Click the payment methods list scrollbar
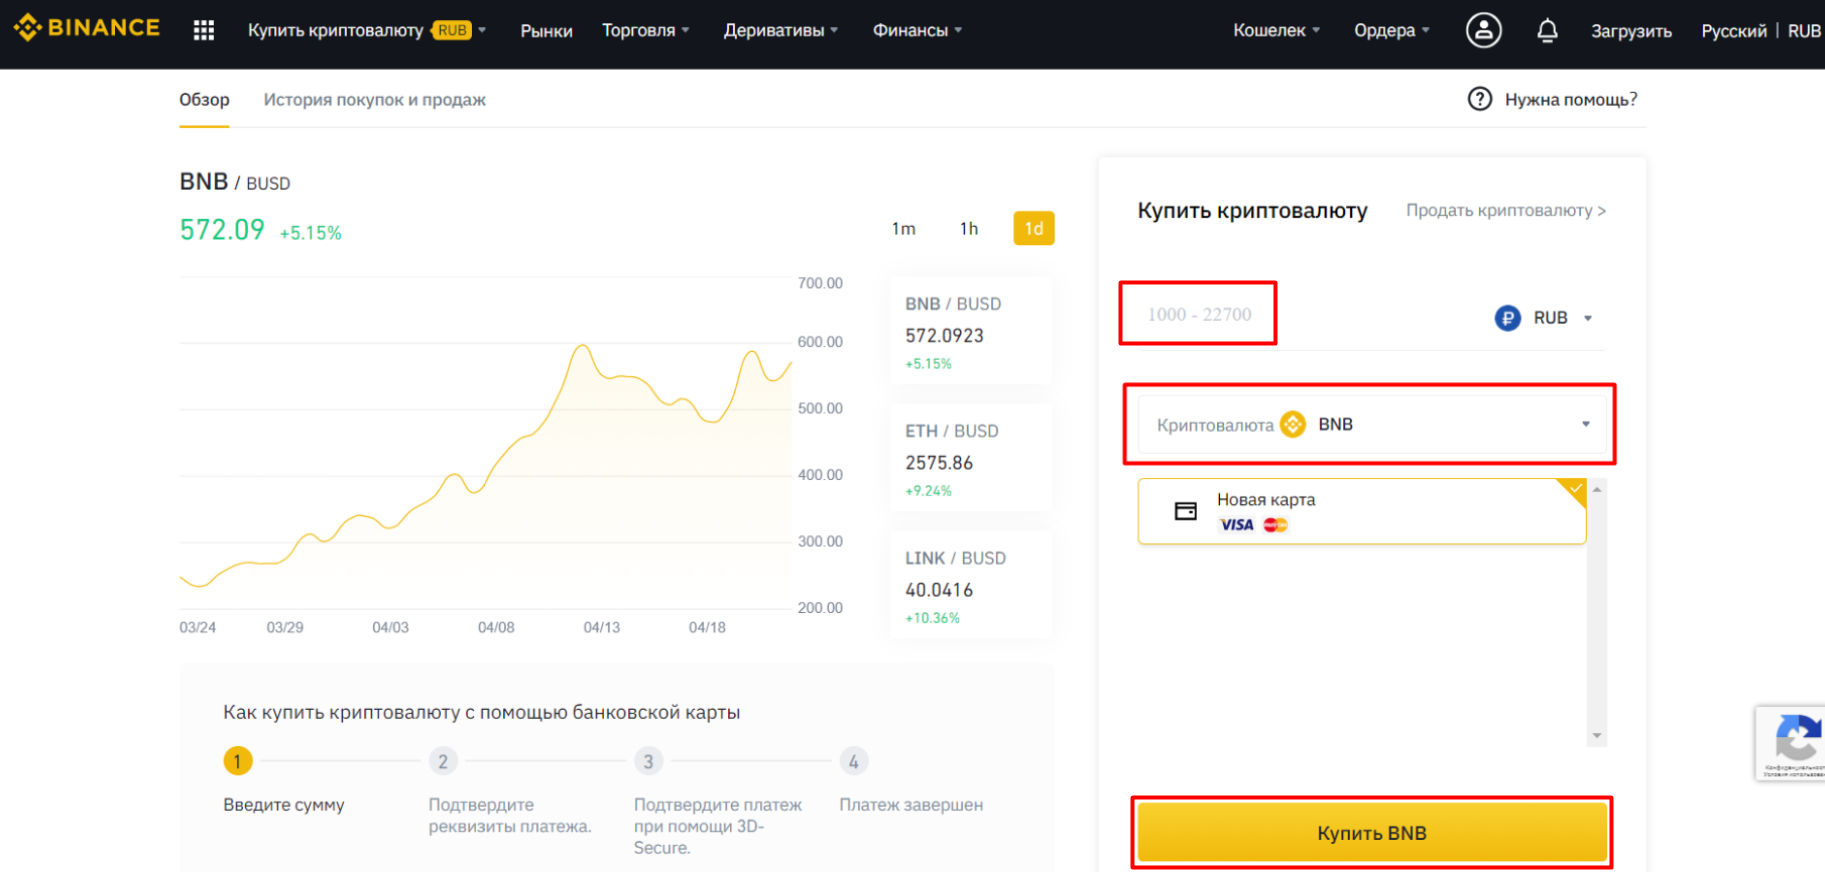Image resolution: width=1825 pixels, height=872 pixels. click(1597, 612)
